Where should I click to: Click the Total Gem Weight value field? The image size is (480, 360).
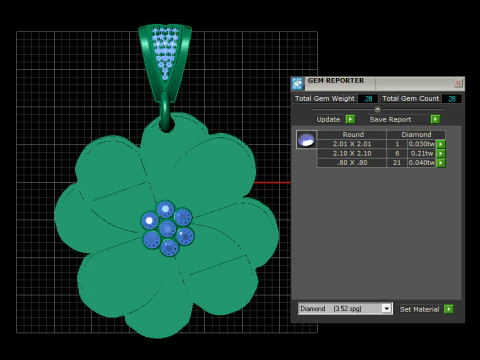click(368, 99)
